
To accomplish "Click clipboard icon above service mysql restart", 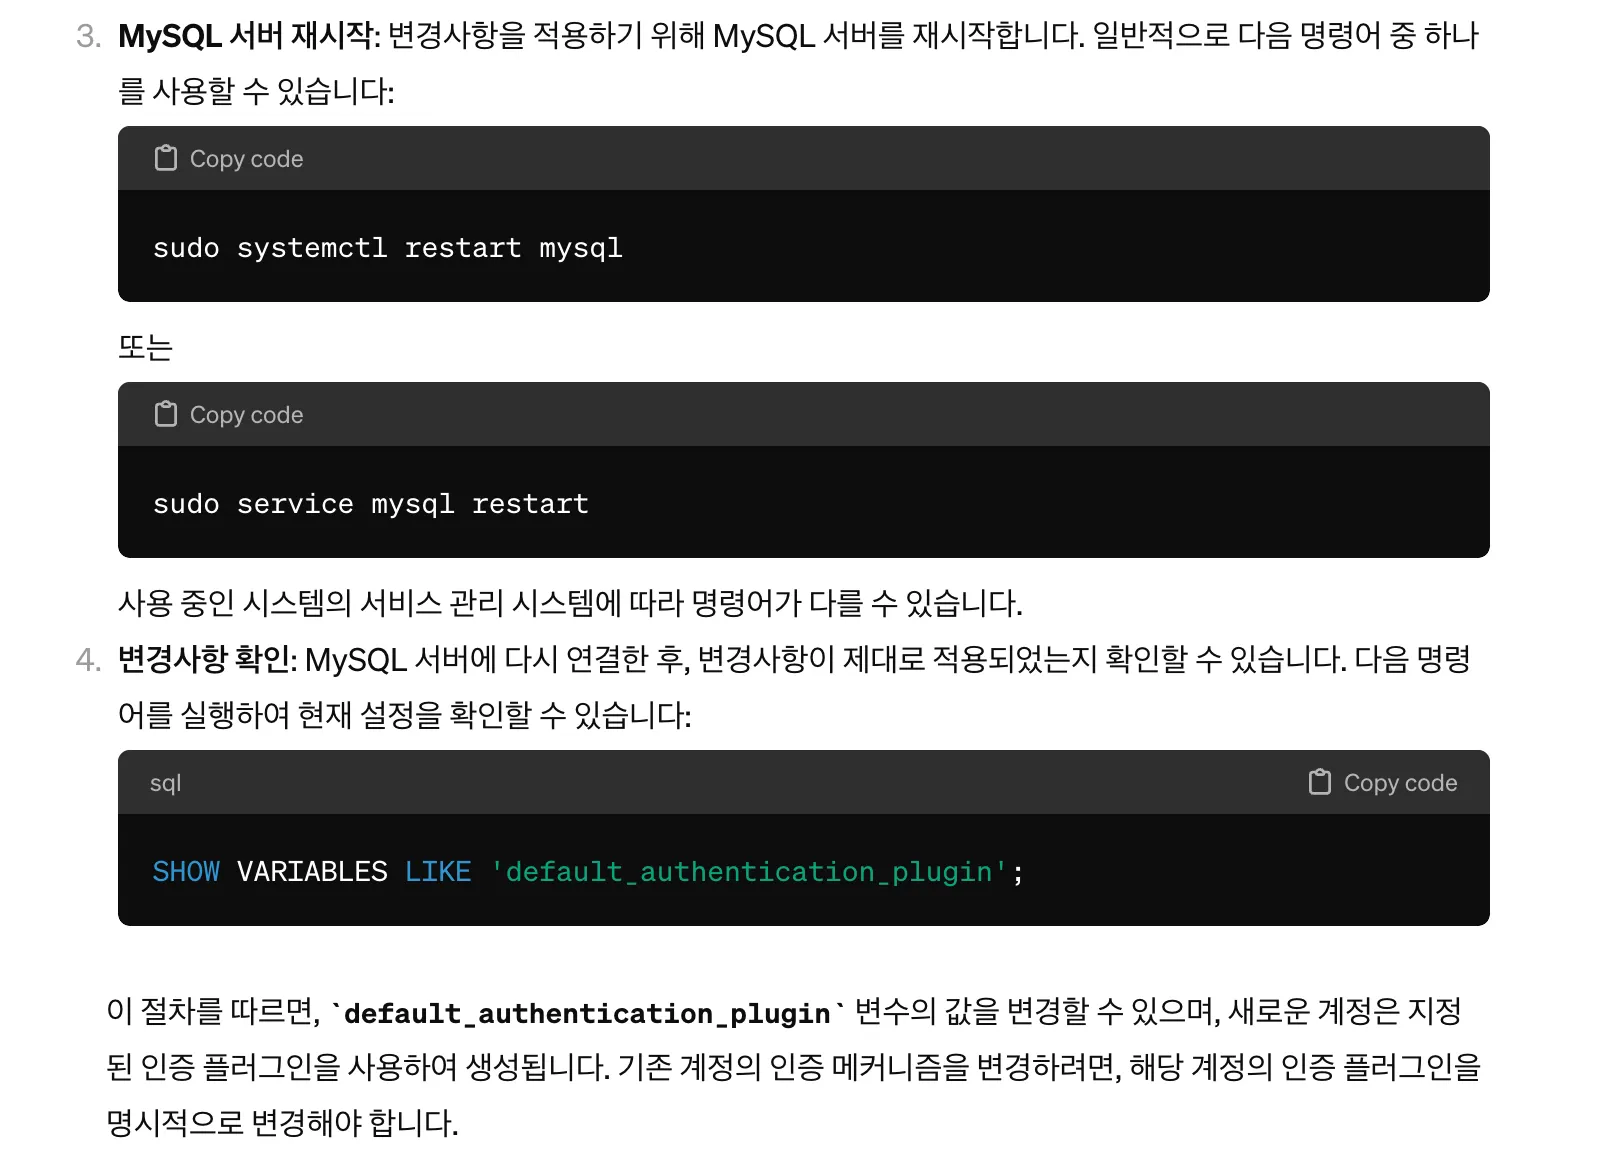I will coord(166,414).
